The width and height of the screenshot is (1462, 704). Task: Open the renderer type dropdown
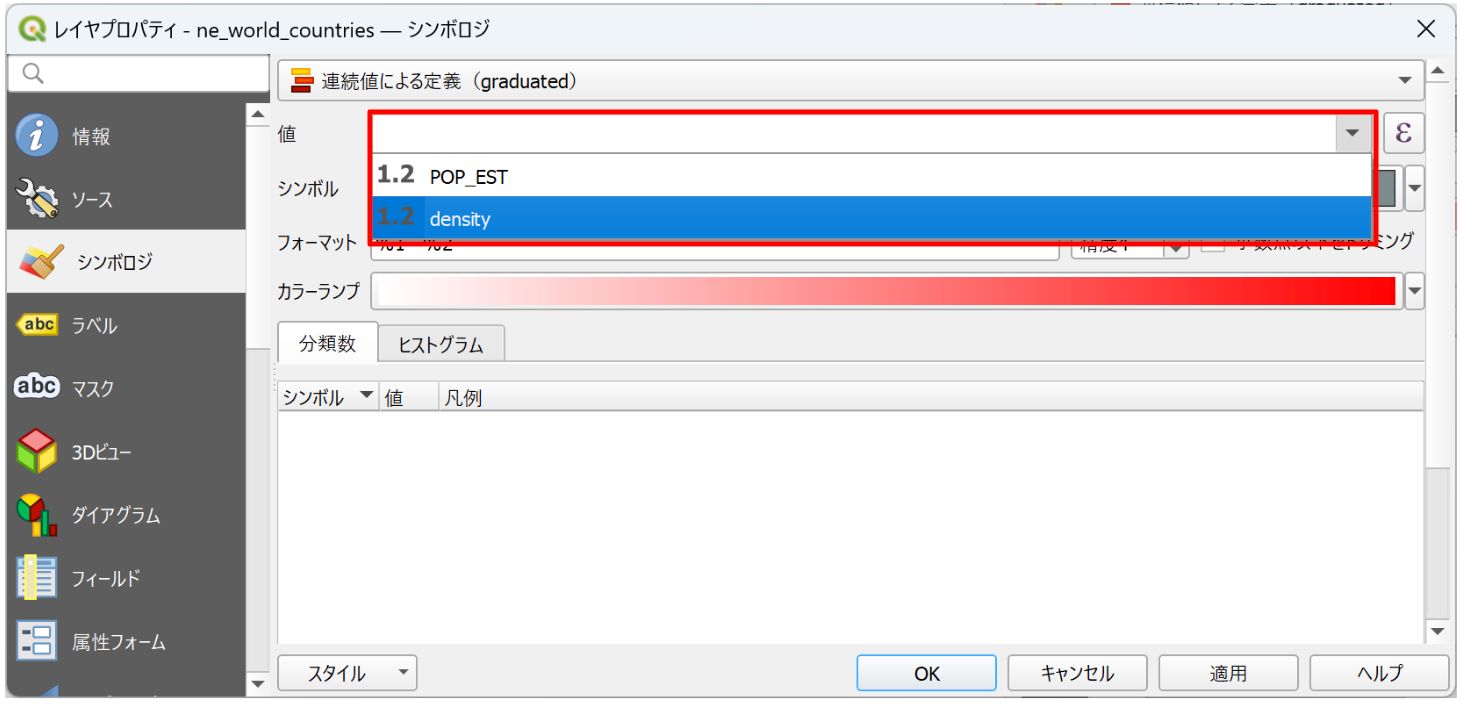tap(850, 81)
